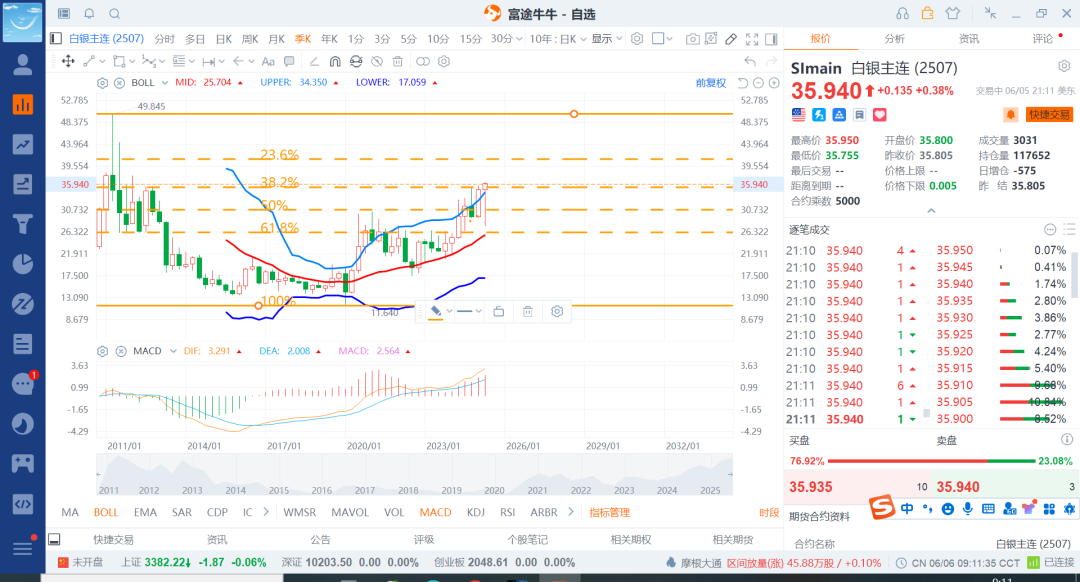
Task: Click the ask price 35.940 in sell panel
Action: 957,487
